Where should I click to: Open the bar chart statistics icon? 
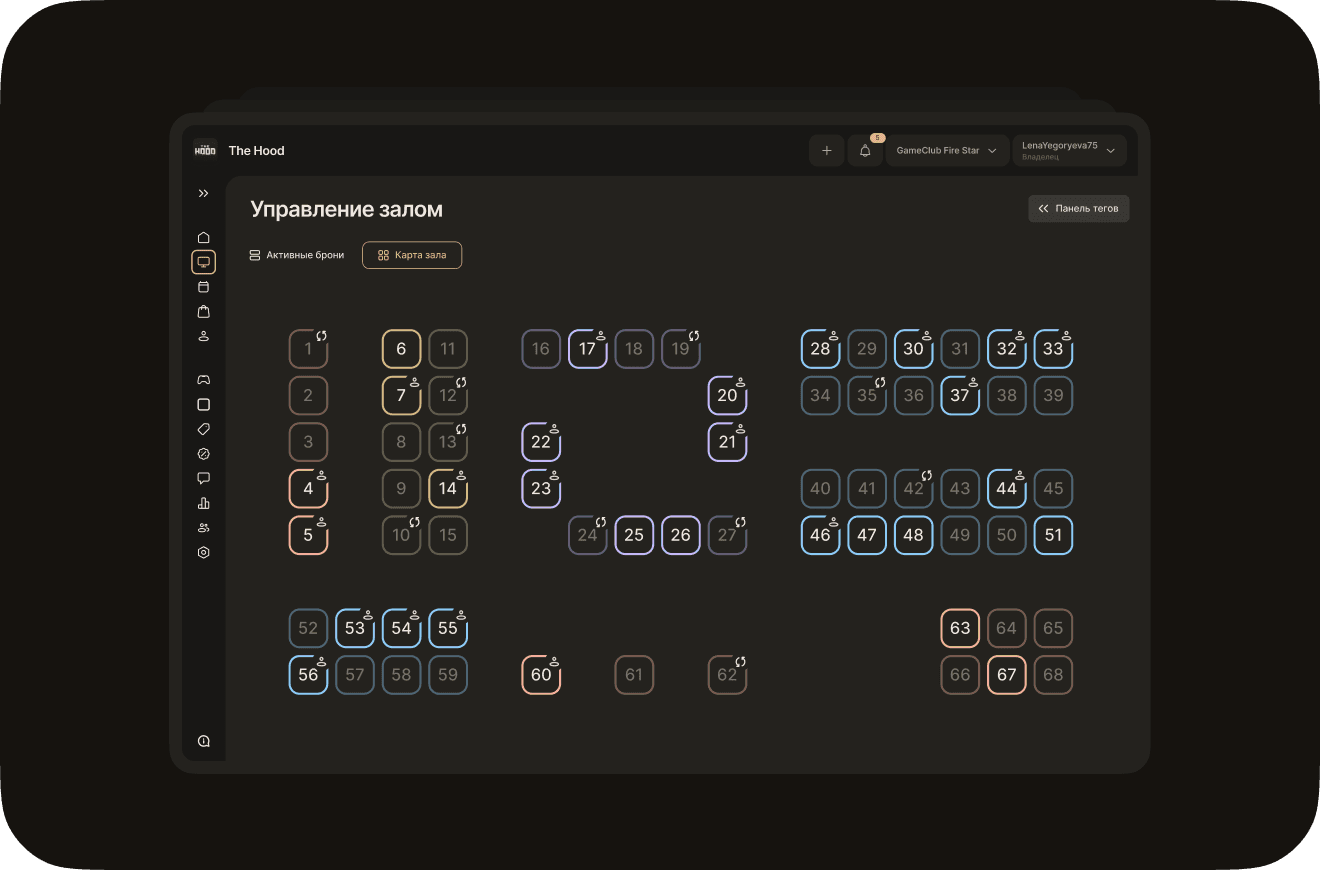point(204,503)
